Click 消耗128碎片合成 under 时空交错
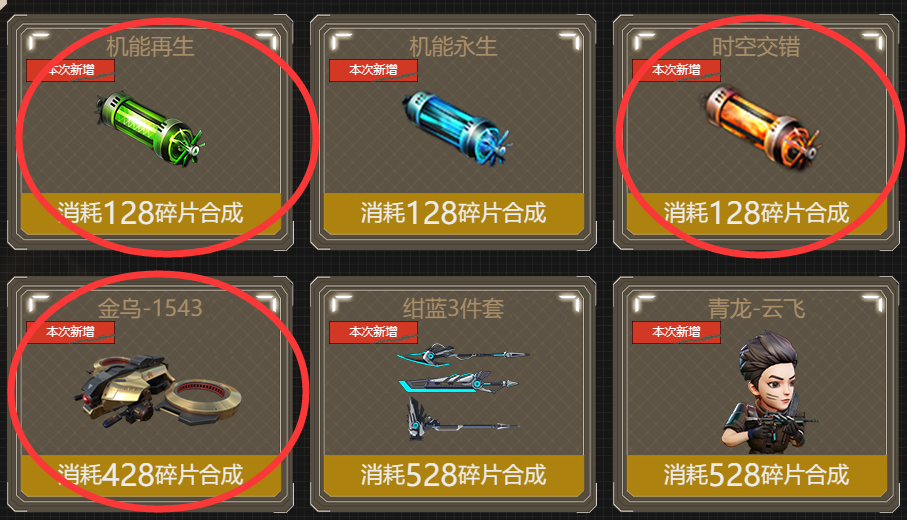907x520 pixels. tap(757, 213)
